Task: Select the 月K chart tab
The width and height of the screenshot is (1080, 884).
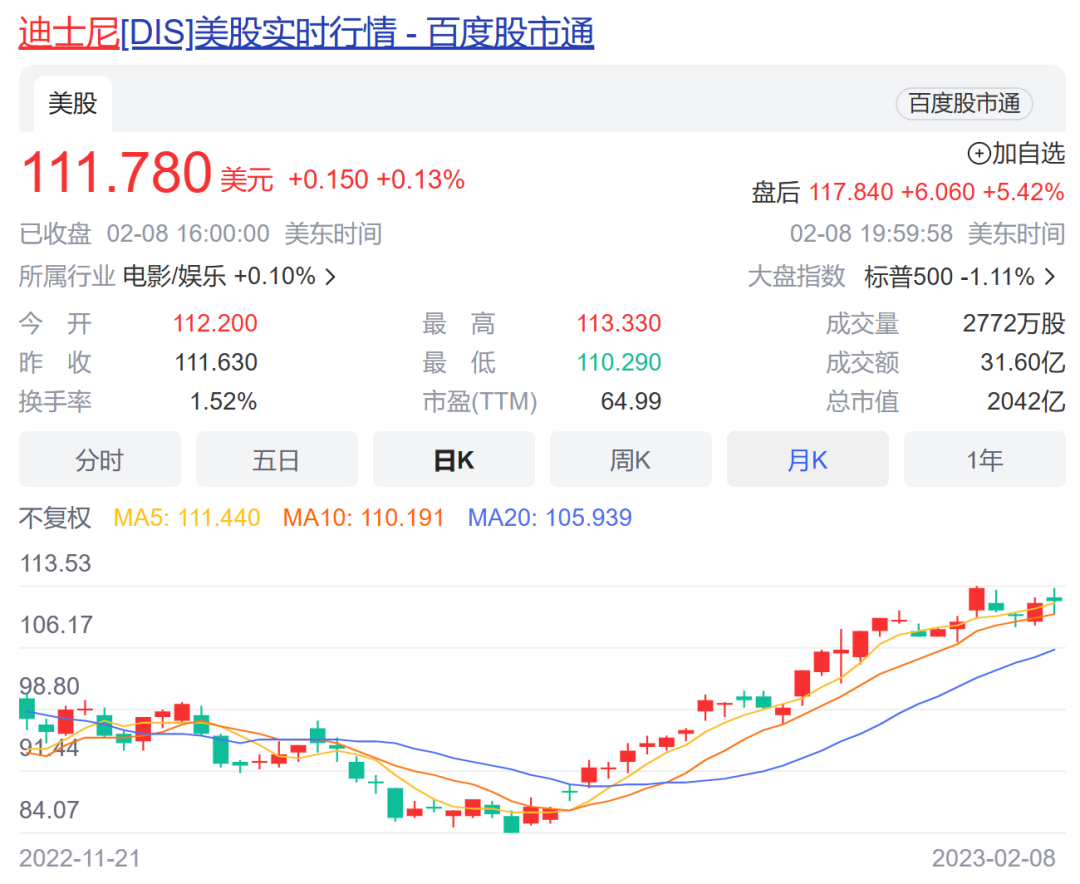Action: 807,460
